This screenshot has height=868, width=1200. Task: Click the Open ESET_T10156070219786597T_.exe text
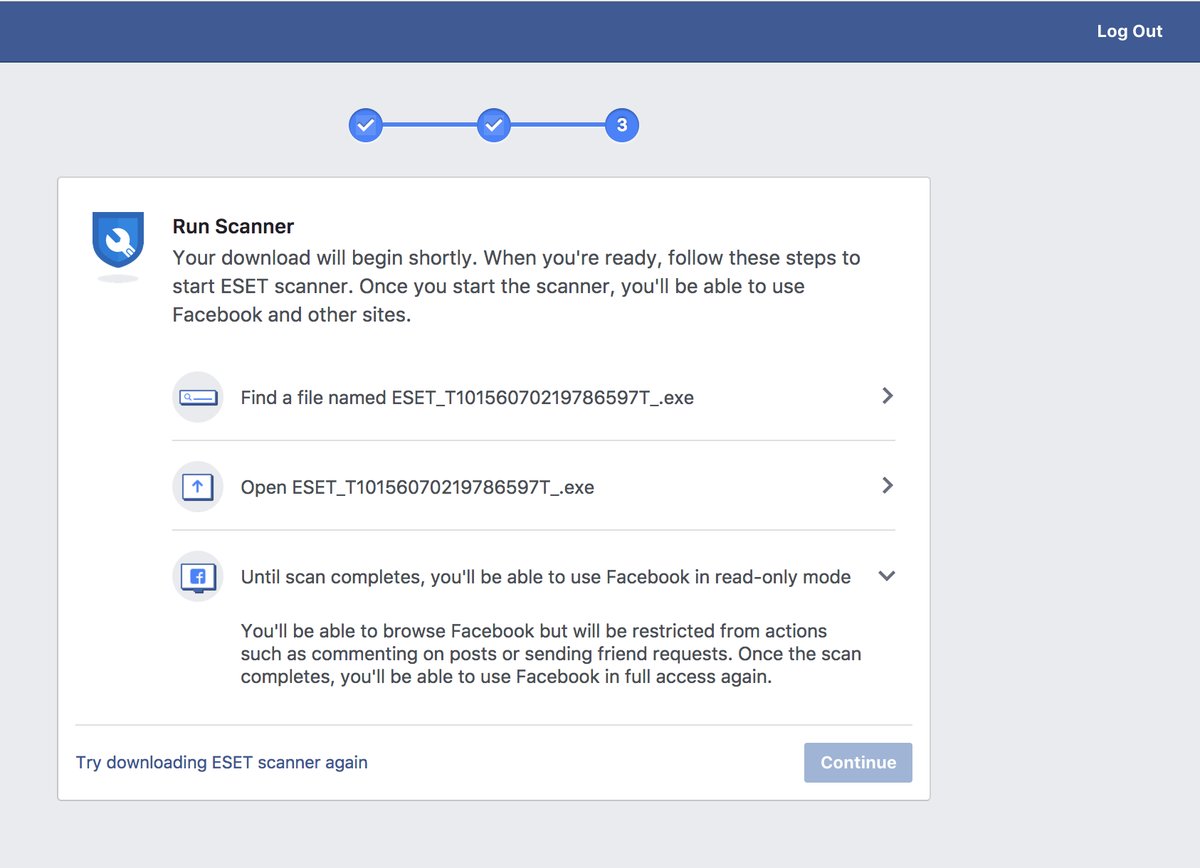coord(417,488)
